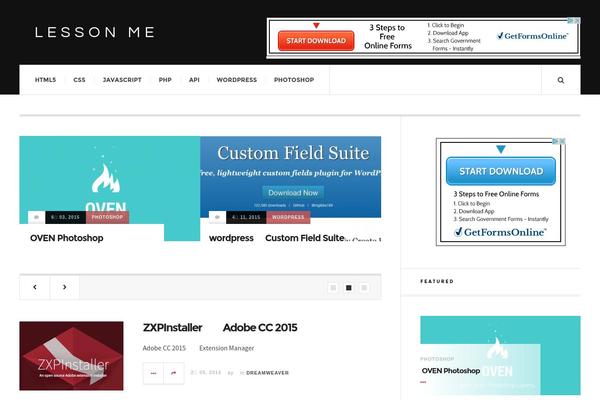The image size is (600, 400).
Task: Click the FEATURED section heading
Action: 437,281
